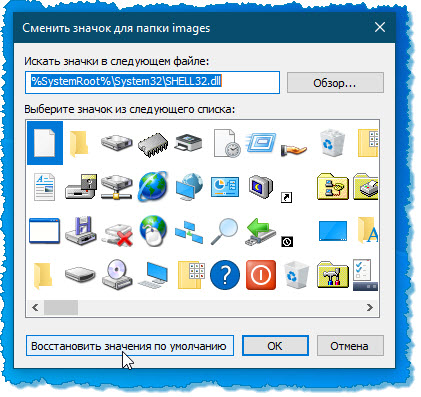Select the document with clock icon
Screen dimensions: 421x397
pyautogui.click(x=227, y=143)
